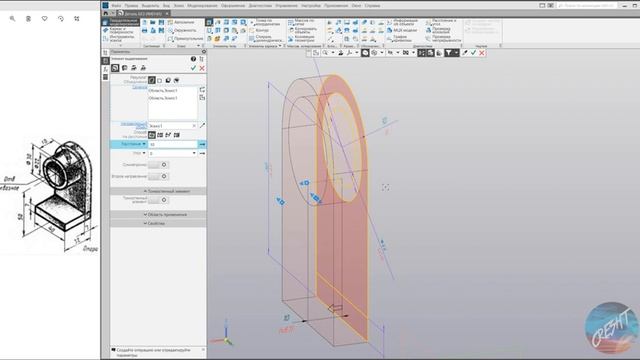
Task: Click the zoom magnifier in view toolbar
Action: click(325, 53)
